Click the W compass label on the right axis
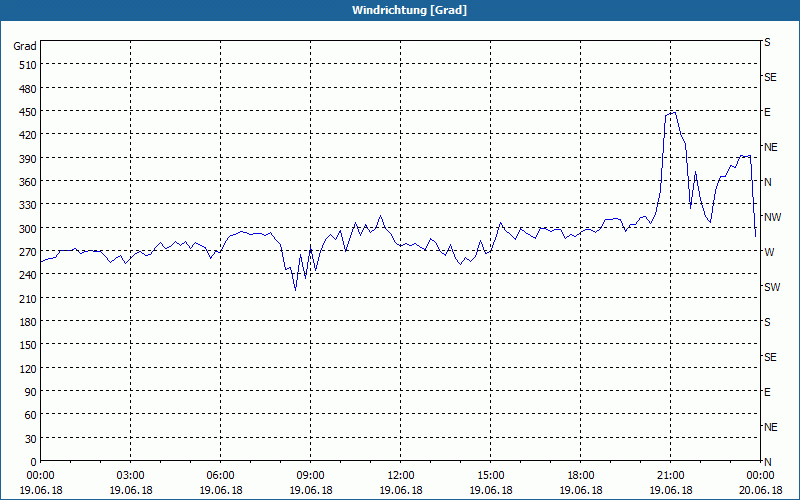Screen dimensions: 800x500 (769, 252)
